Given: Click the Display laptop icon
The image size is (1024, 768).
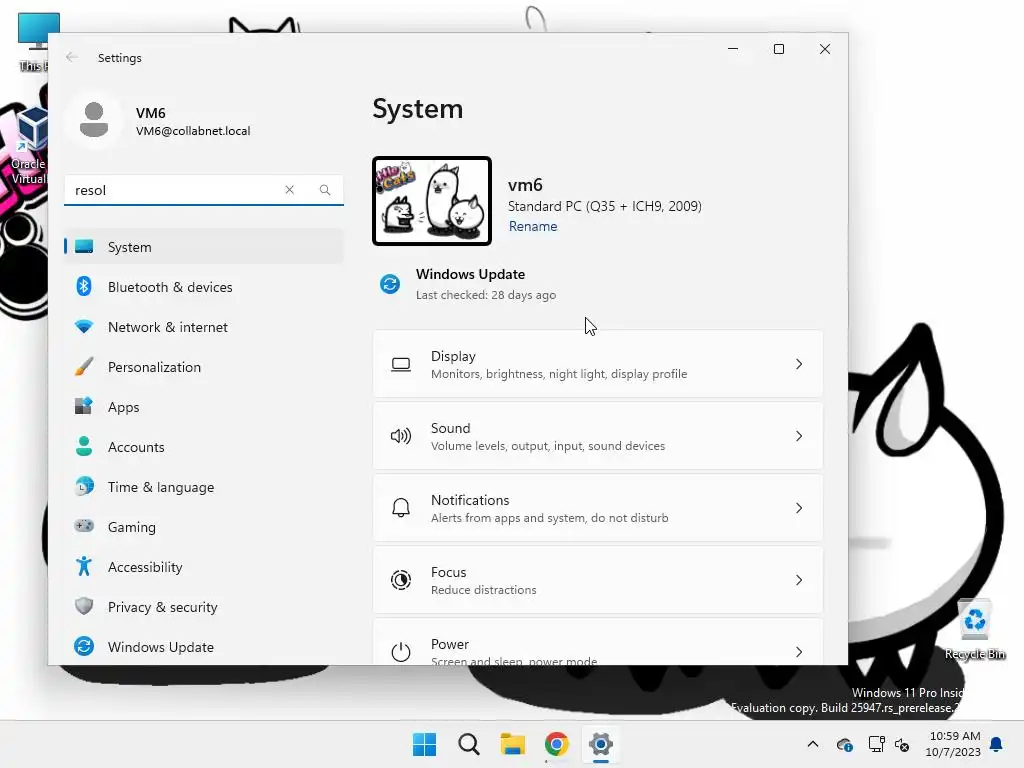Looking at the screenshot, I should tap(401, 364).
